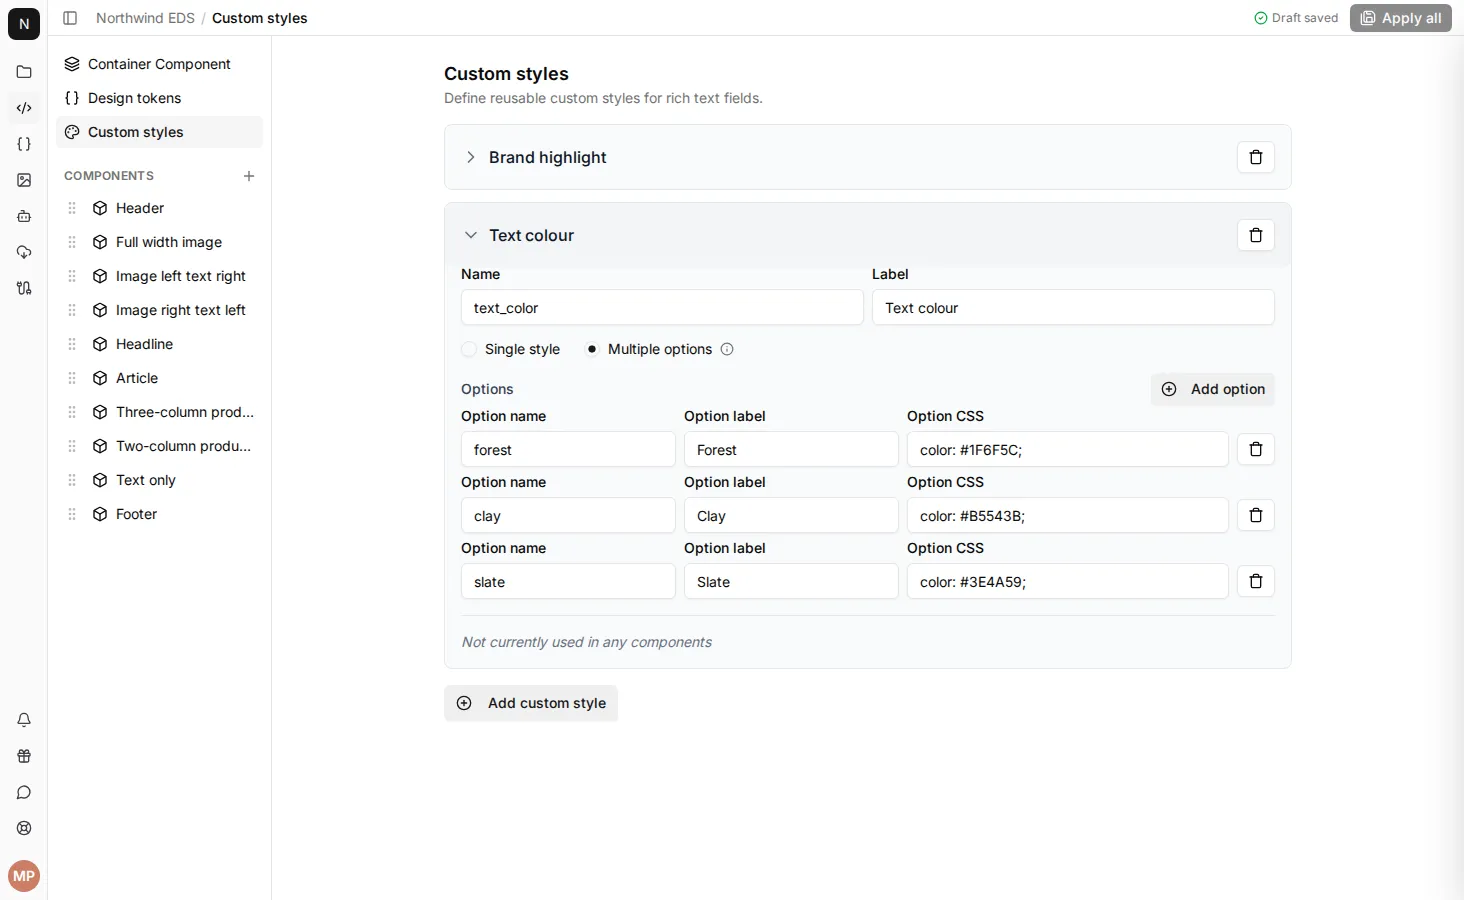Image resolution: width=1464 pixels, height=900 pixels.
Task: Remove the forest option with trash icon
Action: point(1256,449)
